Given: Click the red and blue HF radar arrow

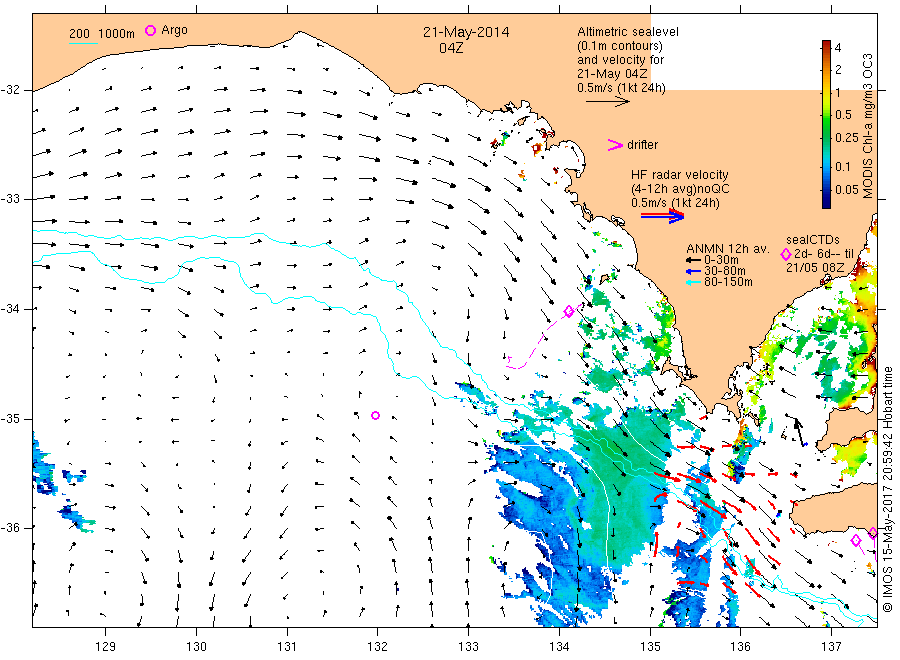Looking at the screenshot, I should tap(663, 216).
